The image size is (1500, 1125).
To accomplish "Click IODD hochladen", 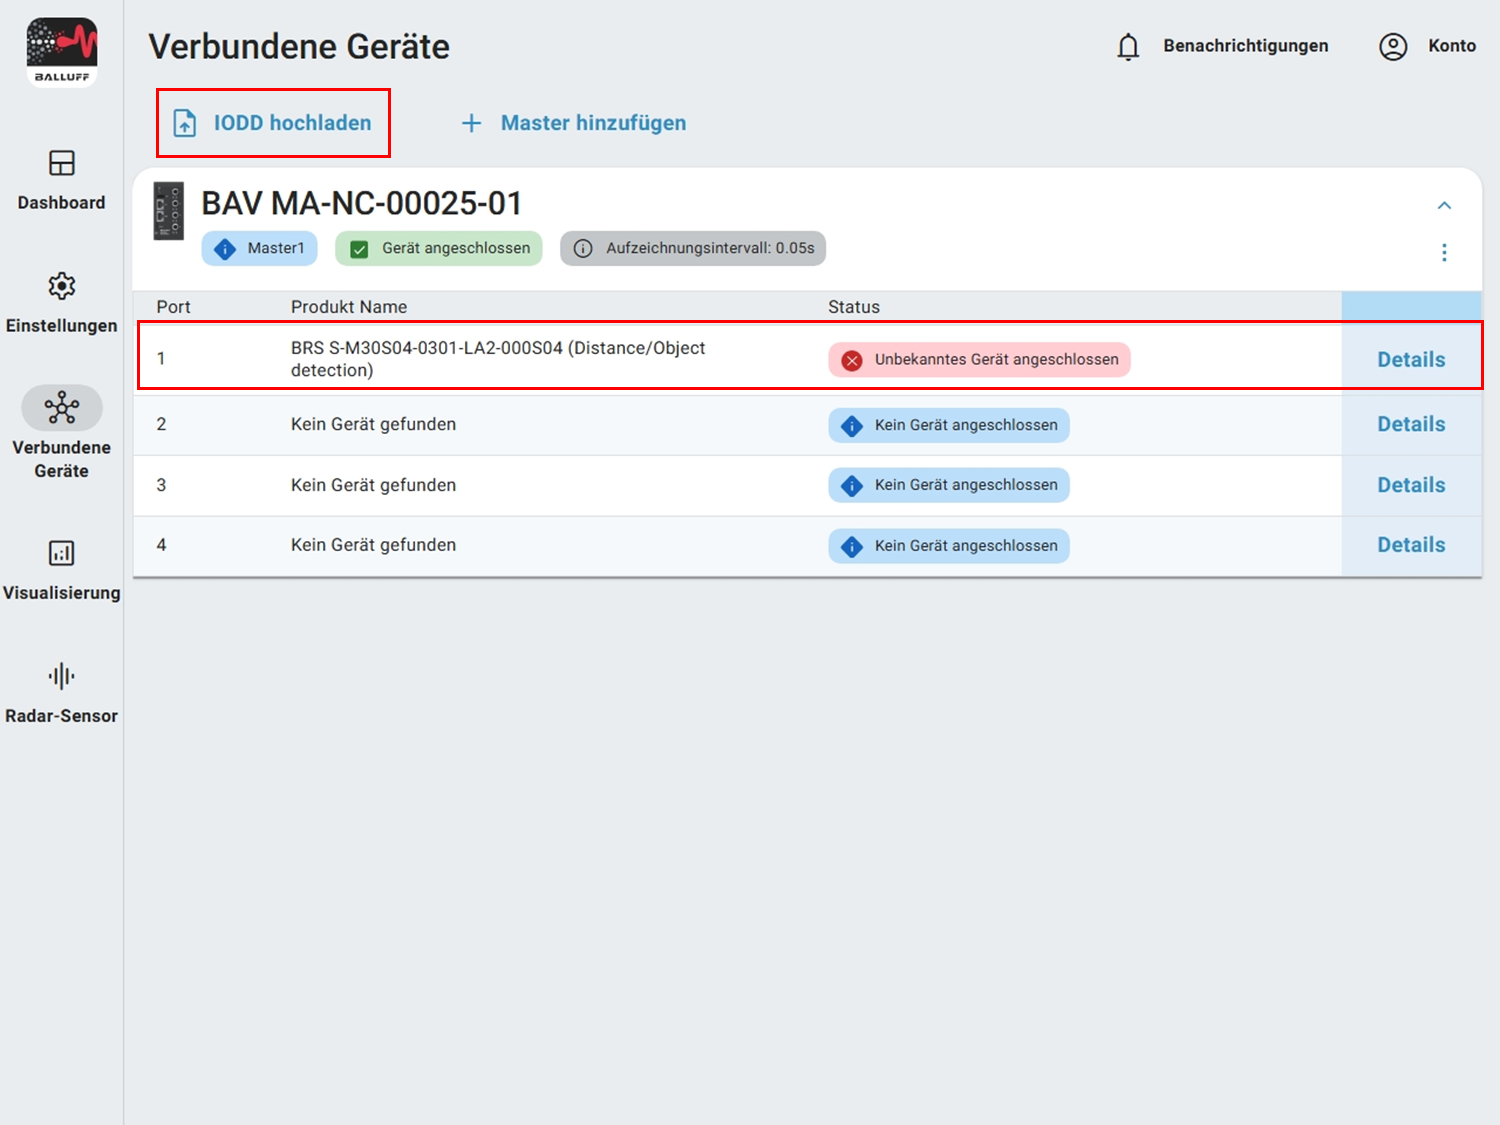I will tap(273, 122).
